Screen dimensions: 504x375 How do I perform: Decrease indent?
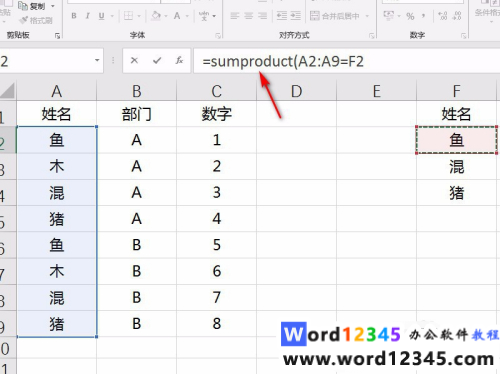(x=282, y=16)
